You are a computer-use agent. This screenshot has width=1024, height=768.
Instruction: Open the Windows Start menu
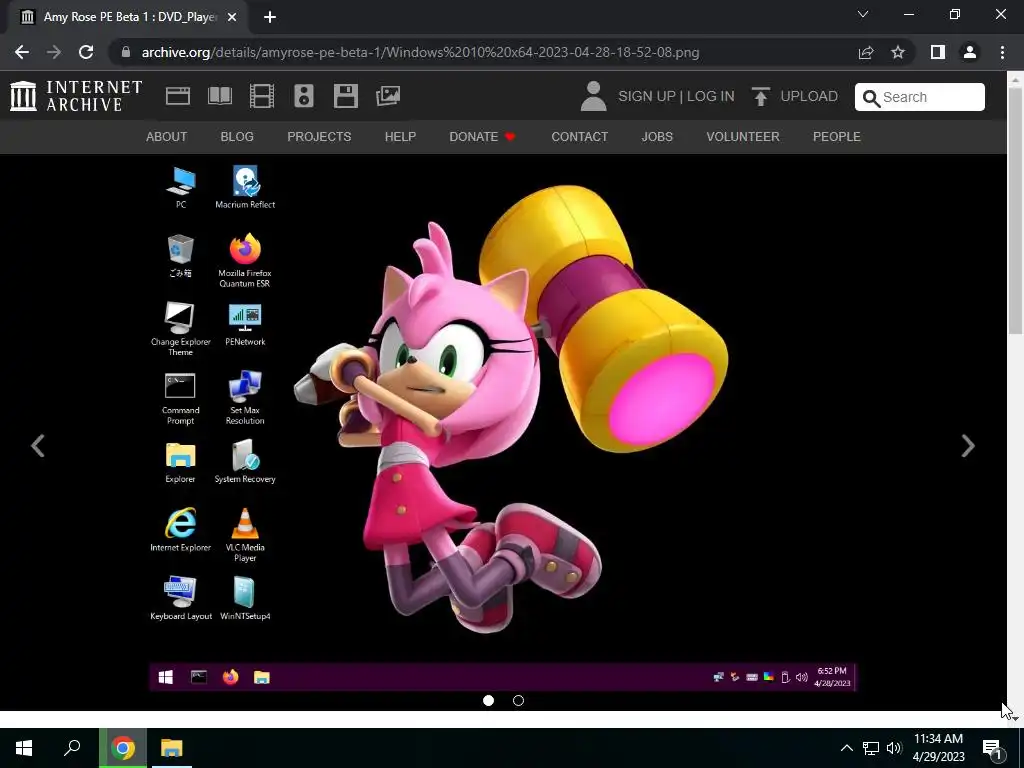24,748
